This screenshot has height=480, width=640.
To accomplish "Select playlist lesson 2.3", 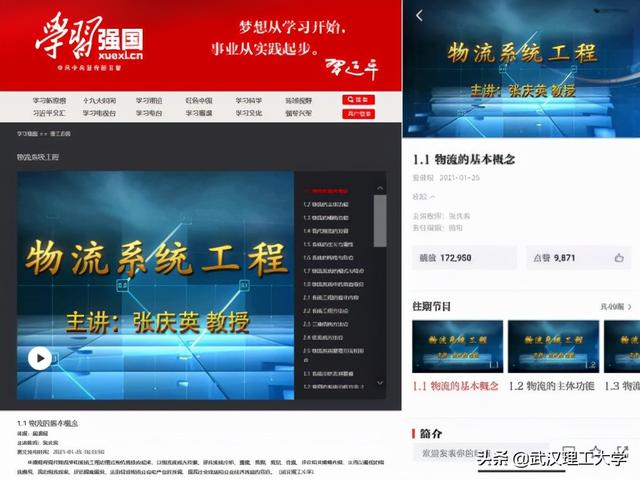I will coord(326,324).
